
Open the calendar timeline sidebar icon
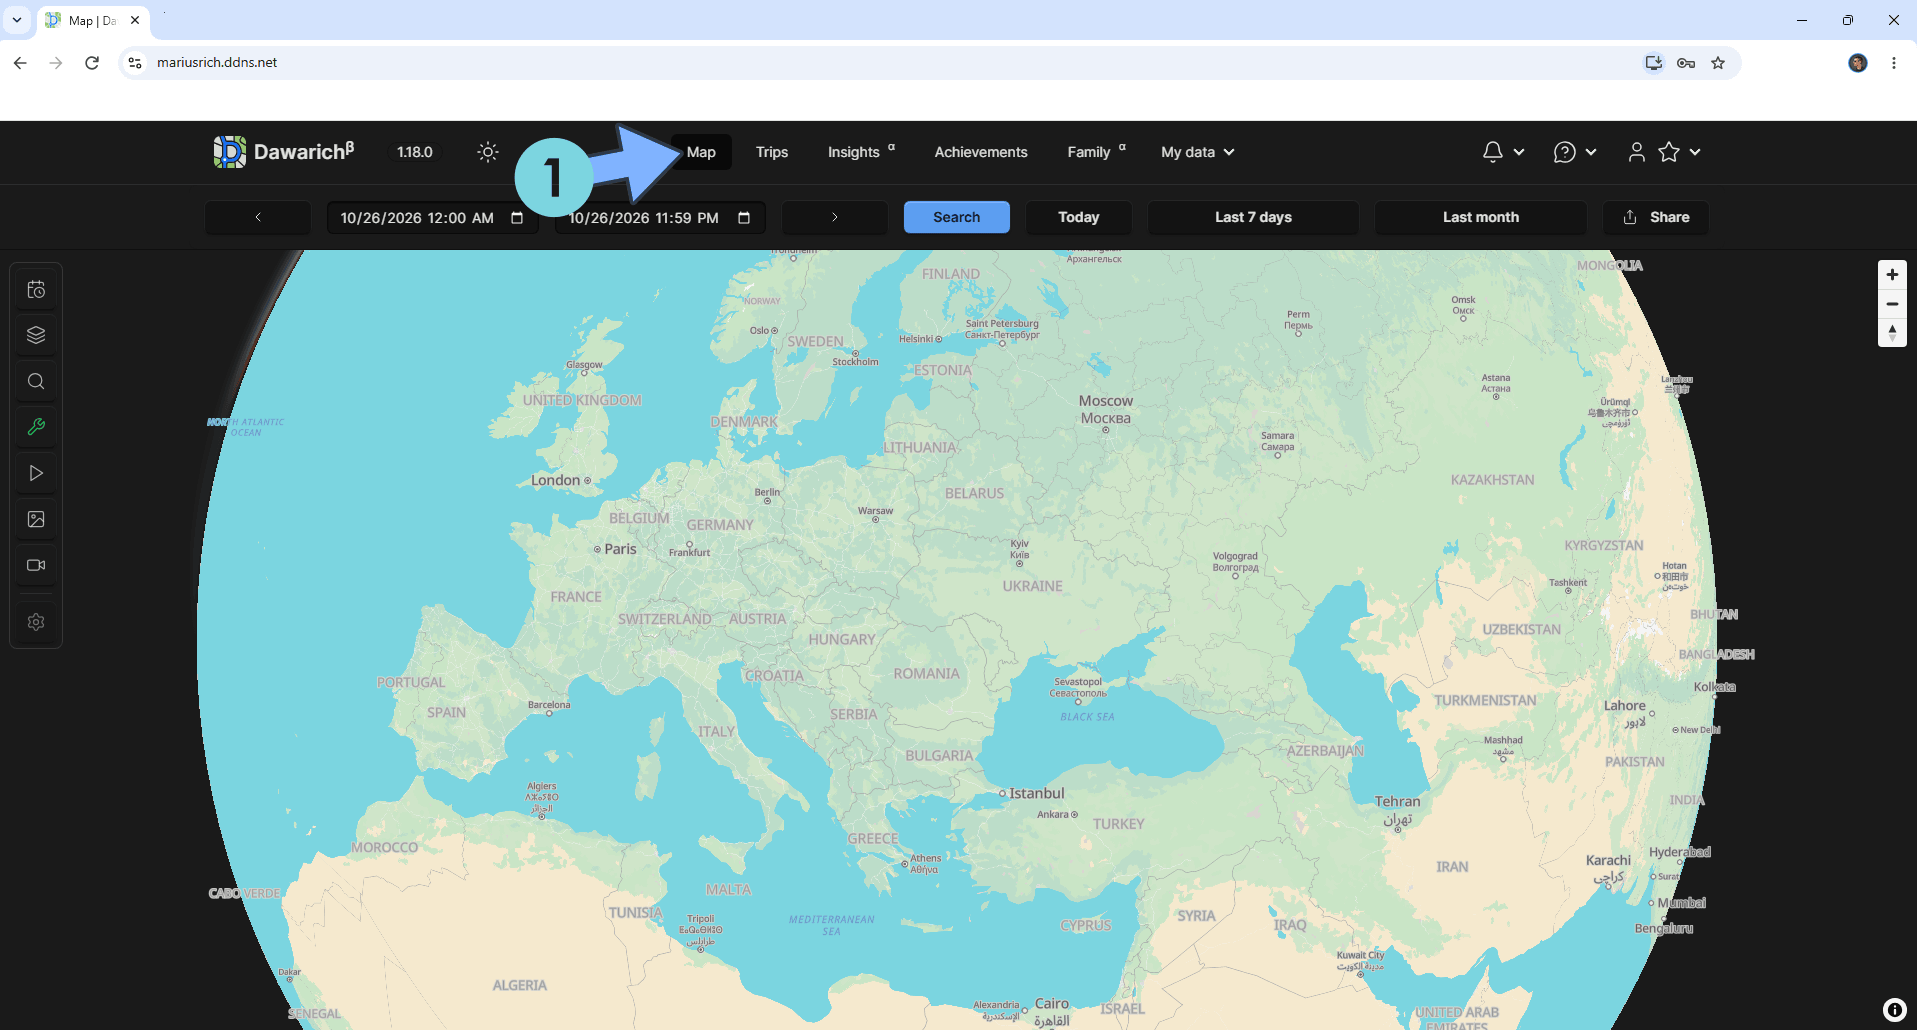pyautogui.click(x=36, y=290)
